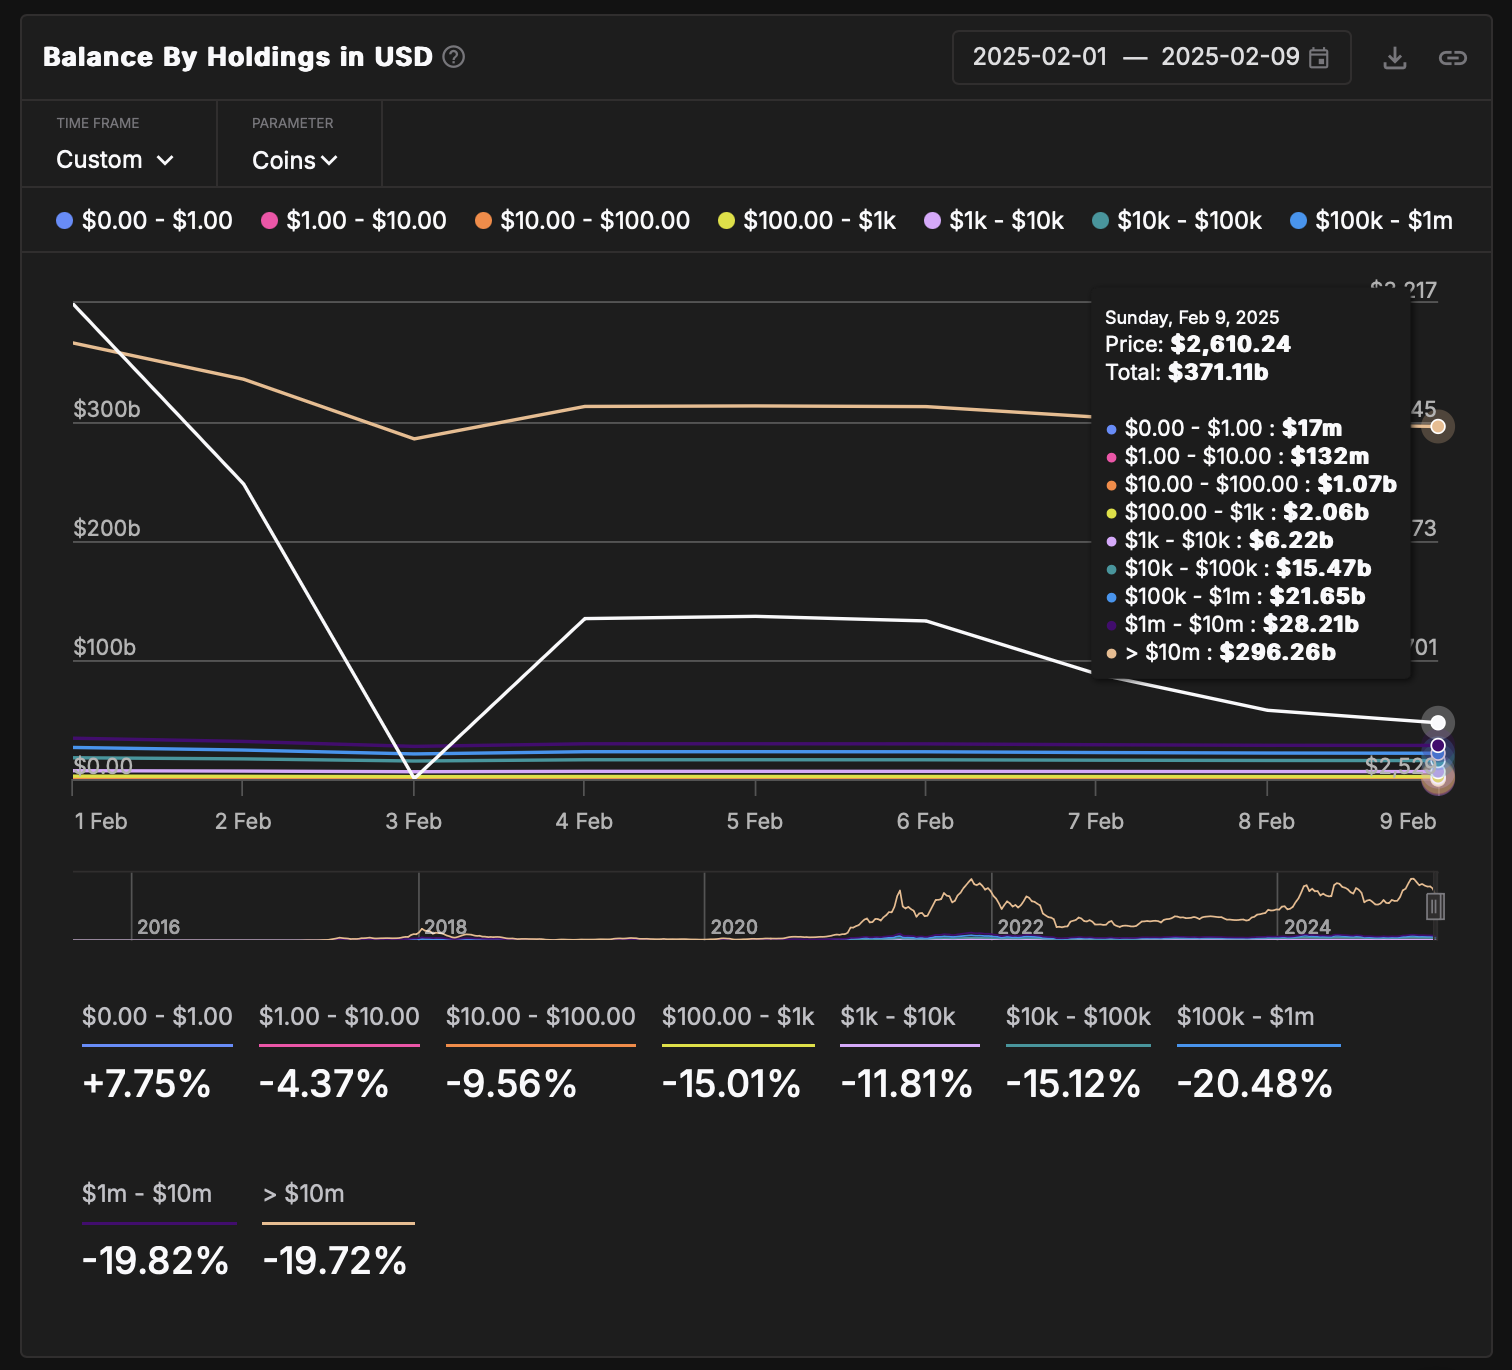Open the Time Frame Custom dropdown

coord(115,160)
